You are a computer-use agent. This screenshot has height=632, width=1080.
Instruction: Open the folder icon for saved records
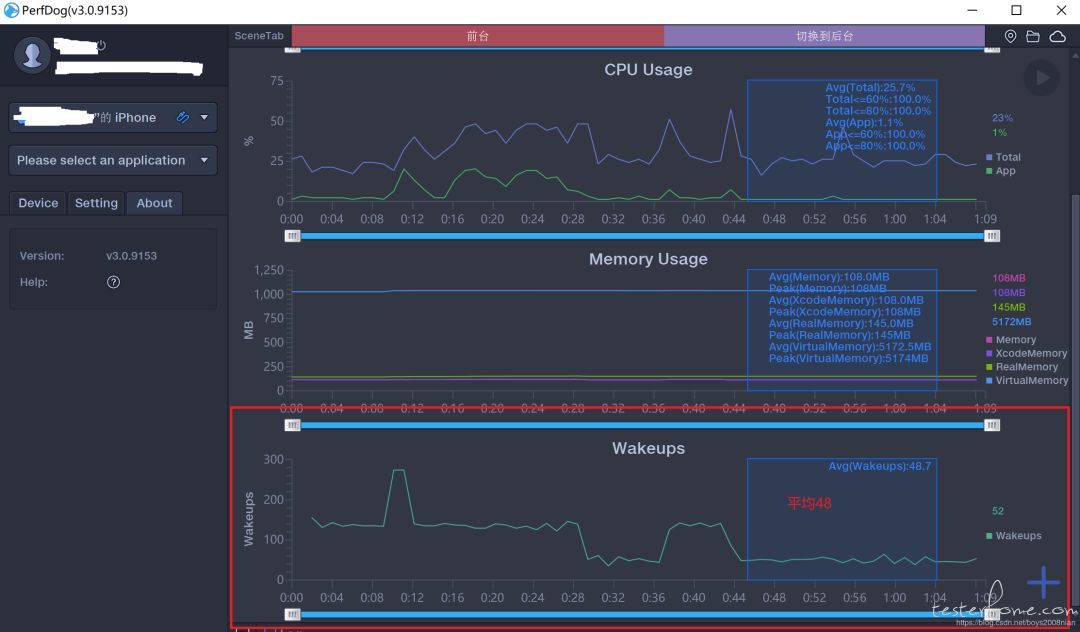[1032, 36]
